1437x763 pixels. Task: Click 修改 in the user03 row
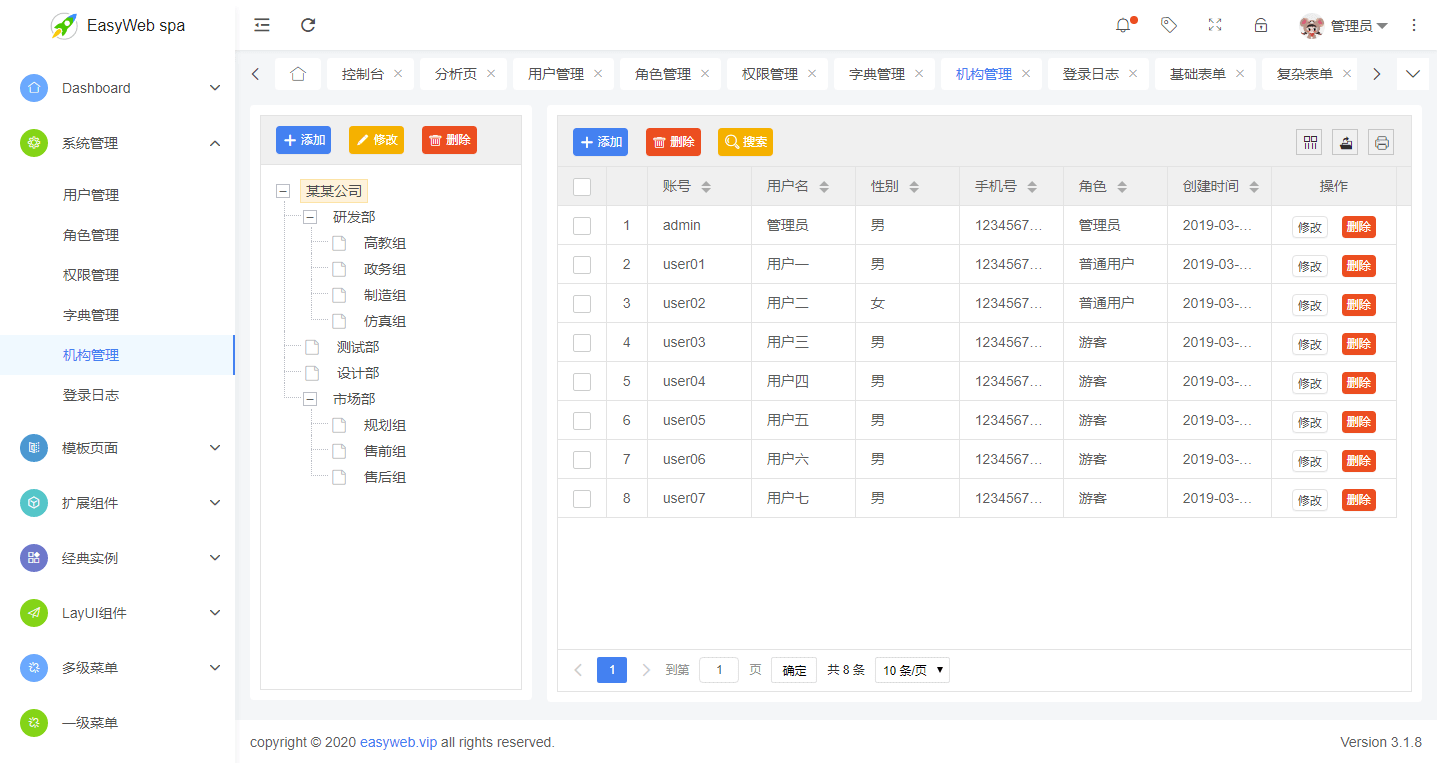click(1310, 344)
